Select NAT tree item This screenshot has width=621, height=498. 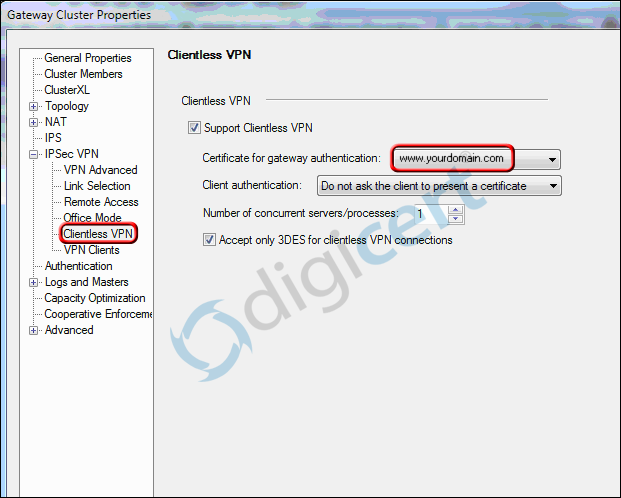click(x=56, y=122)
